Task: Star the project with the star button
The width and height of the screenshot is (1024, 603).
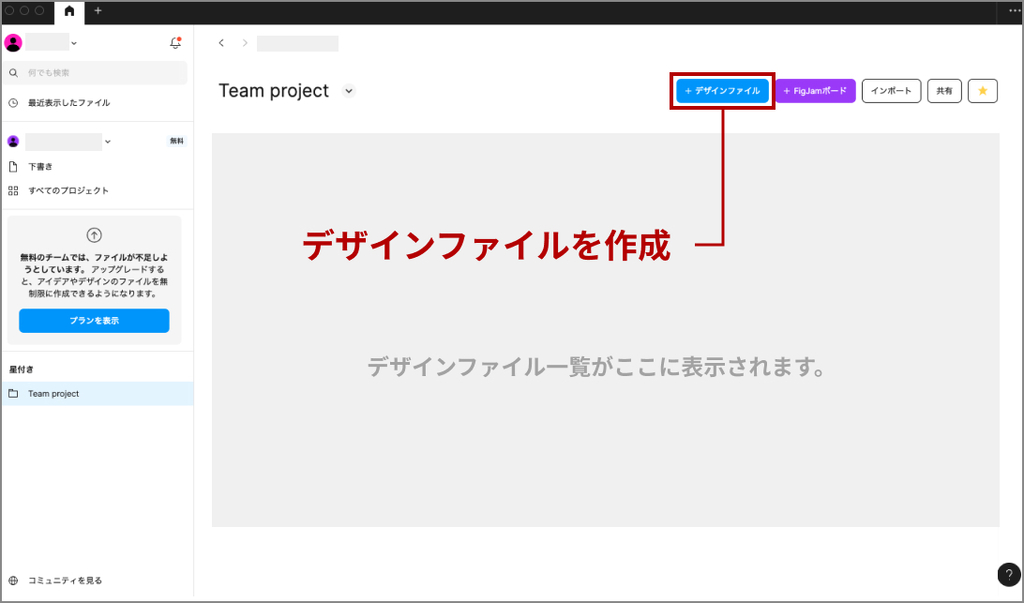Action: (982, 91)
